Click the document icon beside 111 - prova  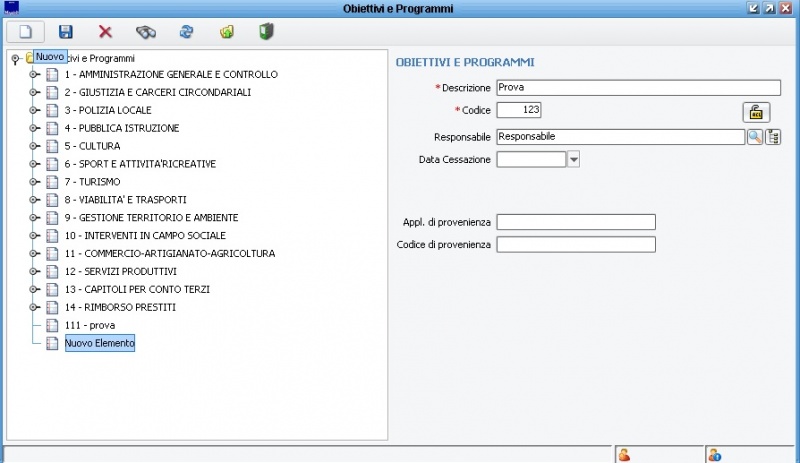point(52,325)
